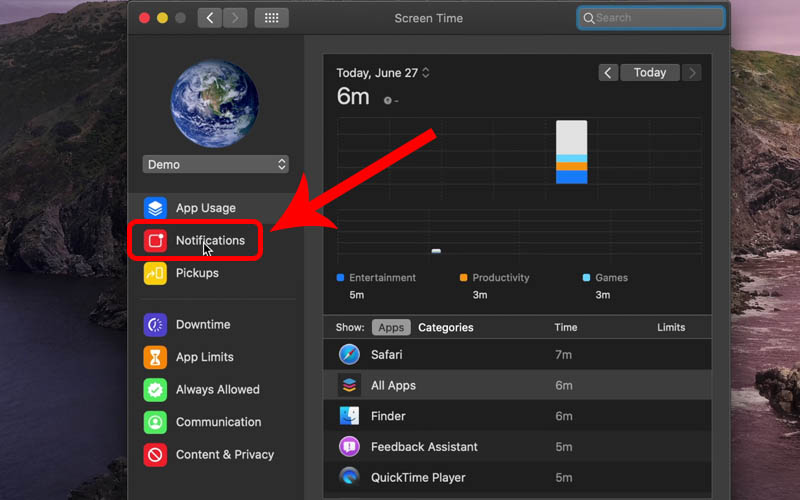The width and height of the screenshot is (800, 500).
Task: Select the All Apps row name
Action: click(x=393, y=385)
